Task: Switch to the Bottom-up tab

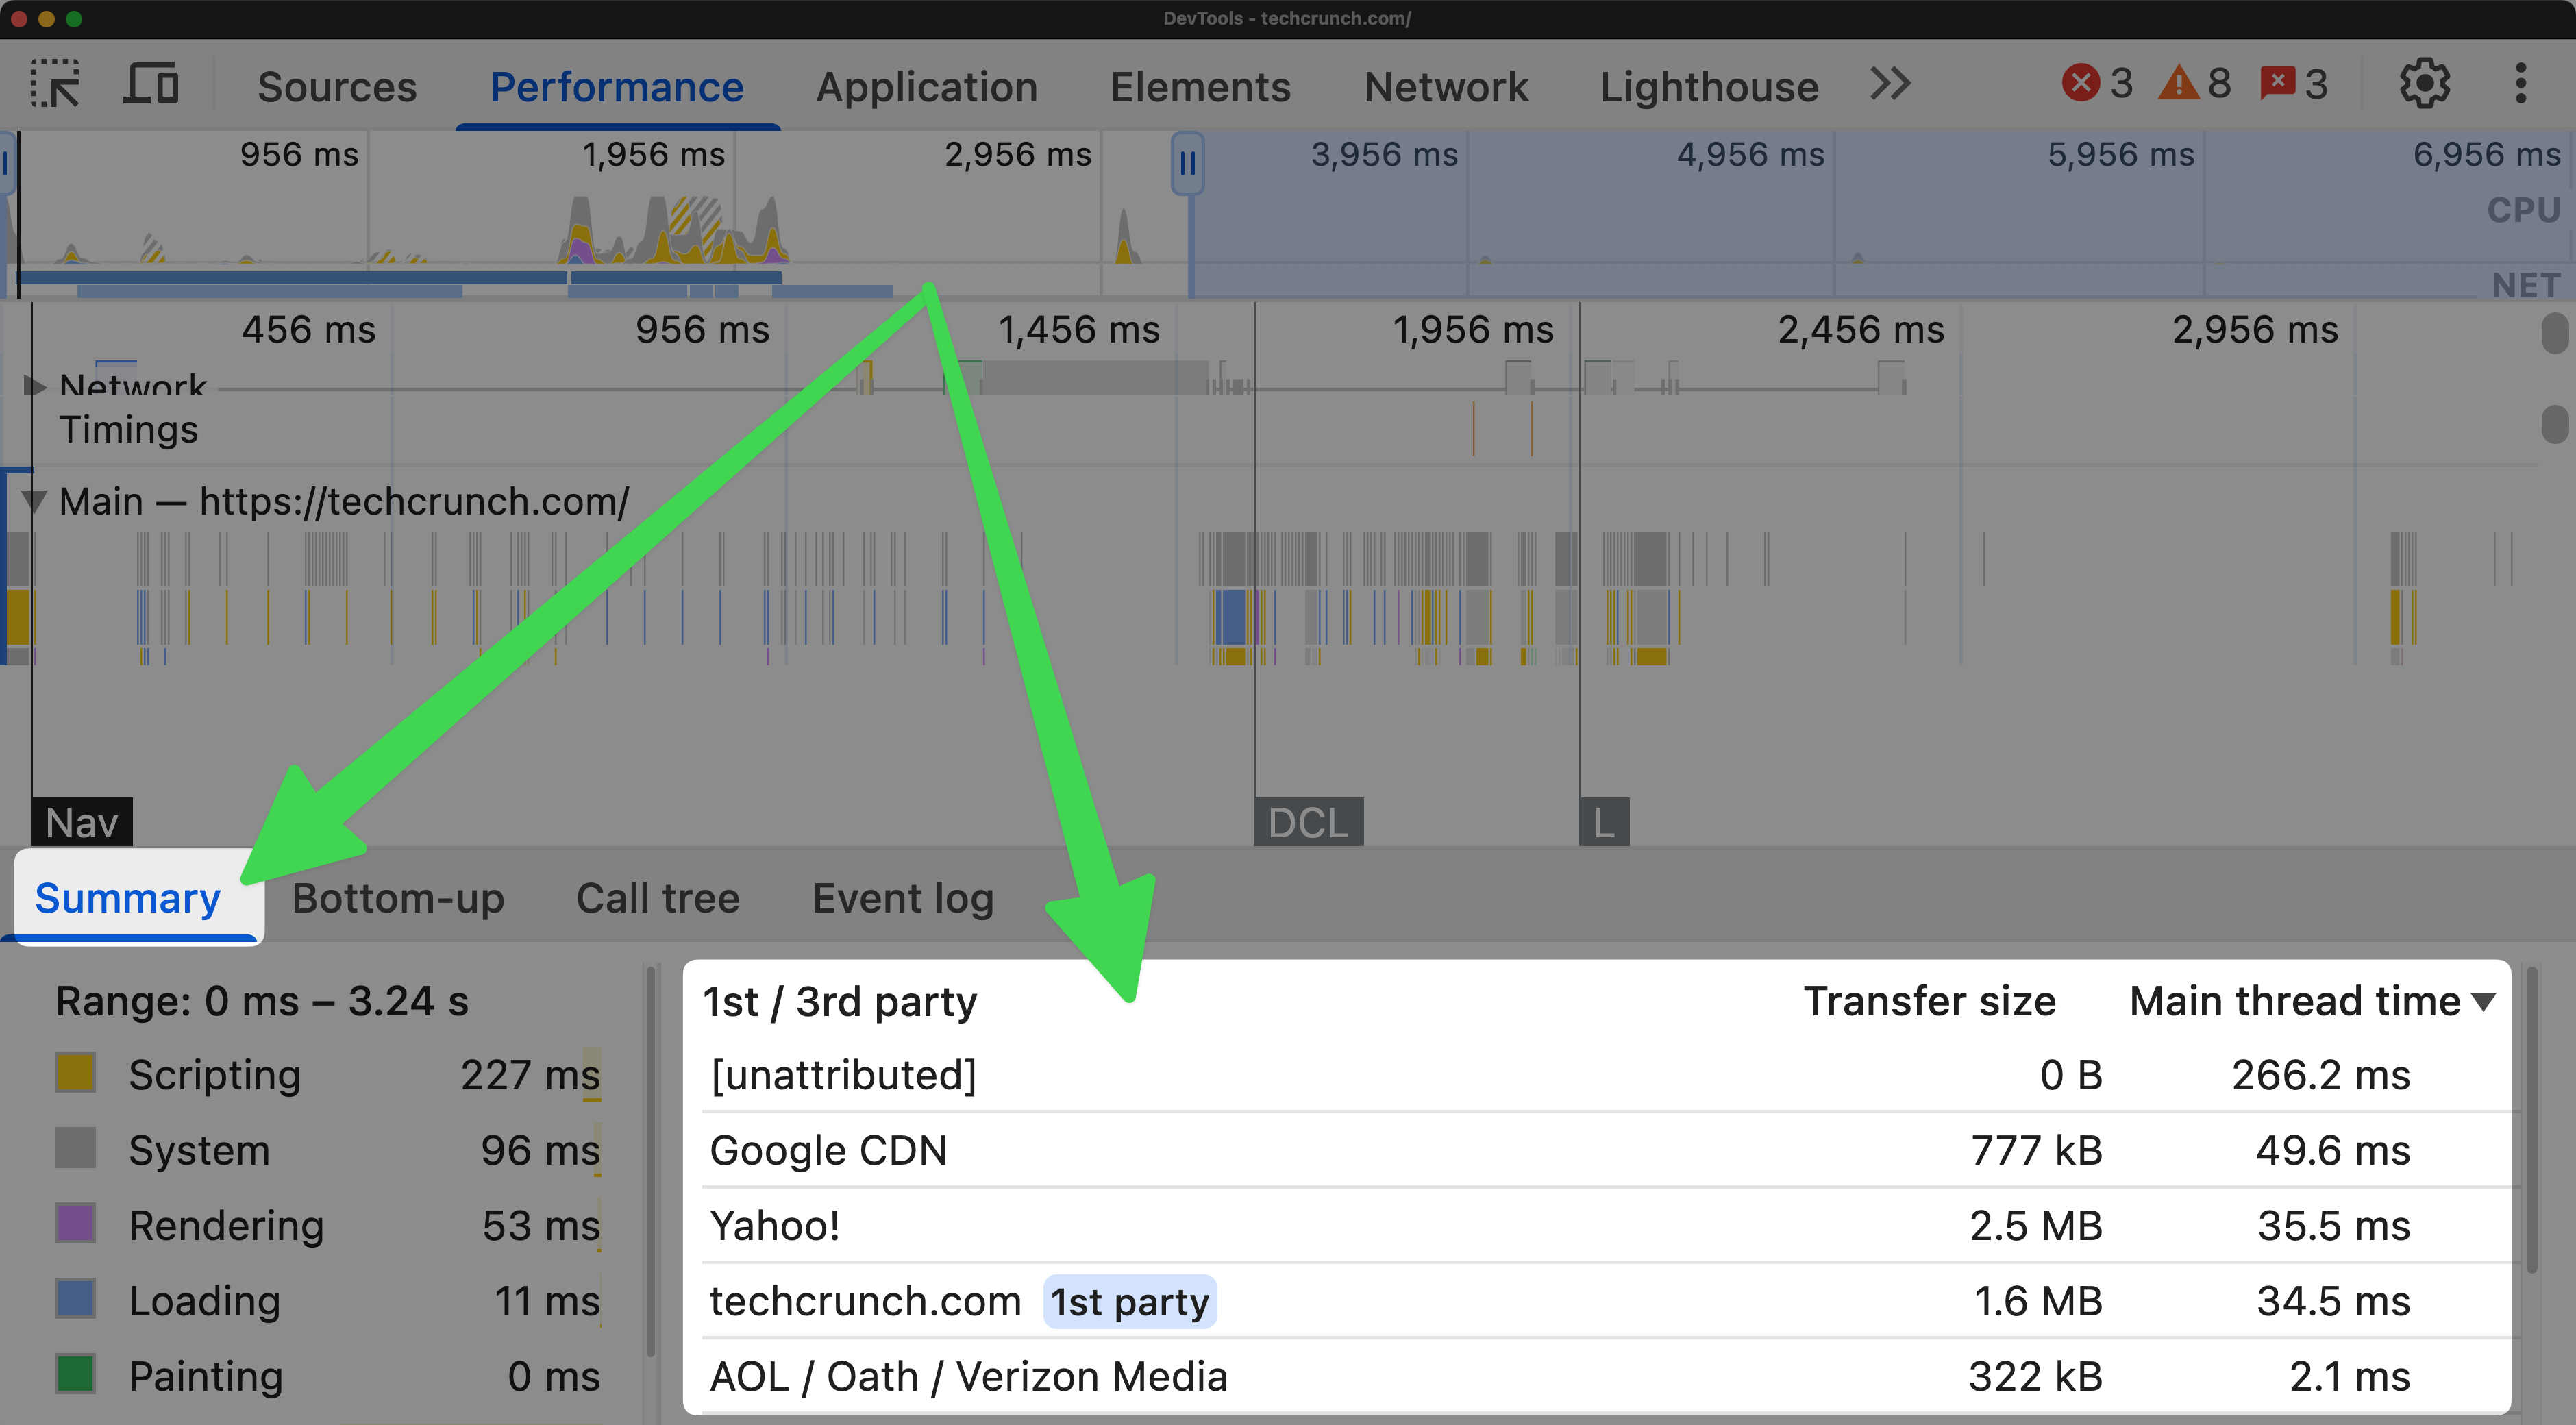Action: click(x=398, y=899)
